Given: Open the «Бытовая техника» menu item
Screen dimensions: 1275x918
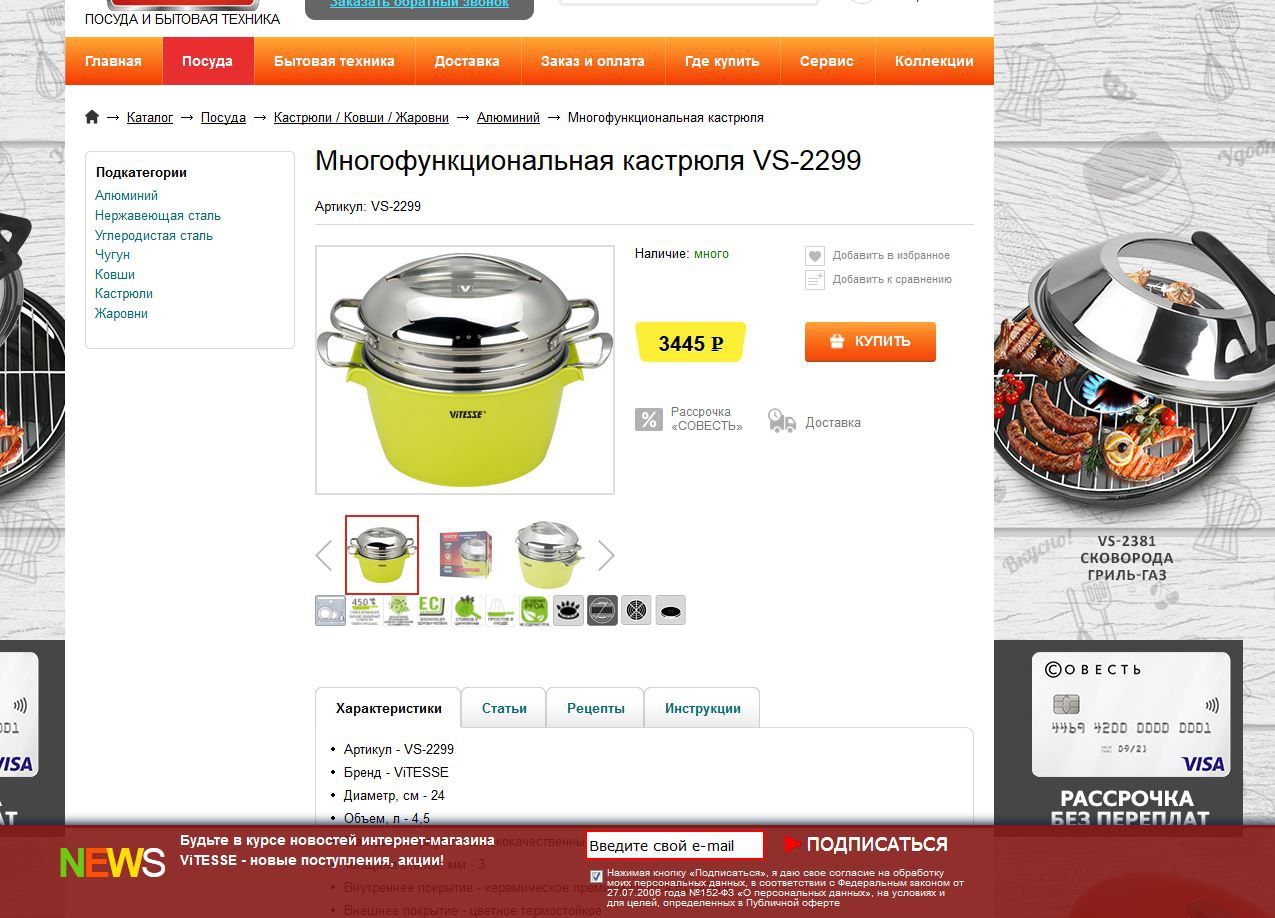Looking at the screenshot, I should [334, 61].
